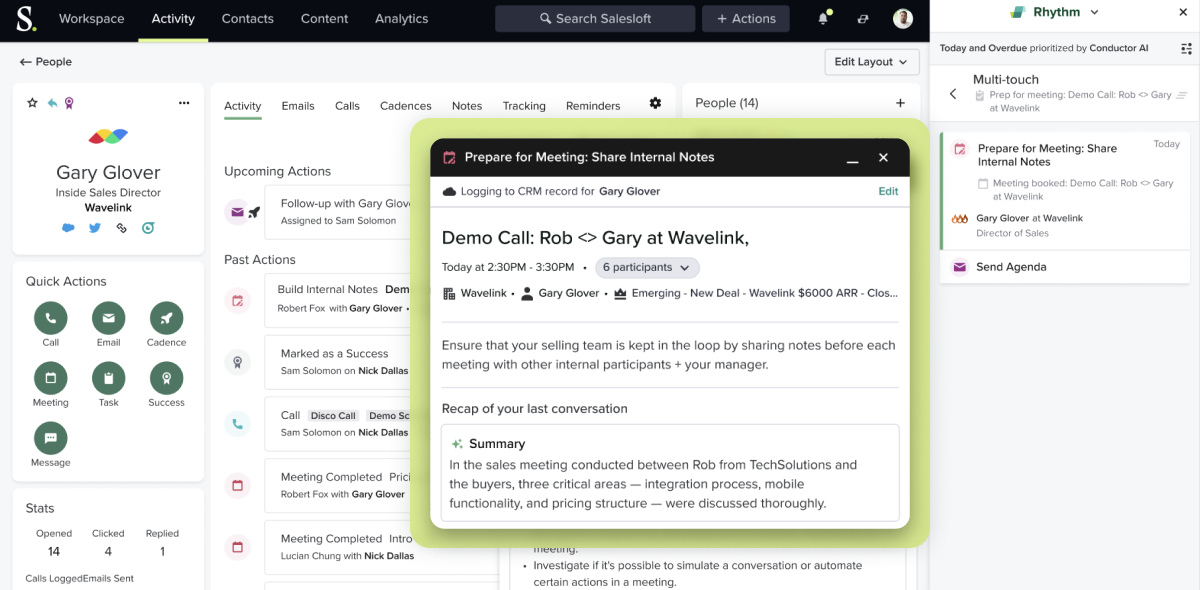
Task: Click the Emerging - New Deal opportunity text
Action: tap(764, 294)
